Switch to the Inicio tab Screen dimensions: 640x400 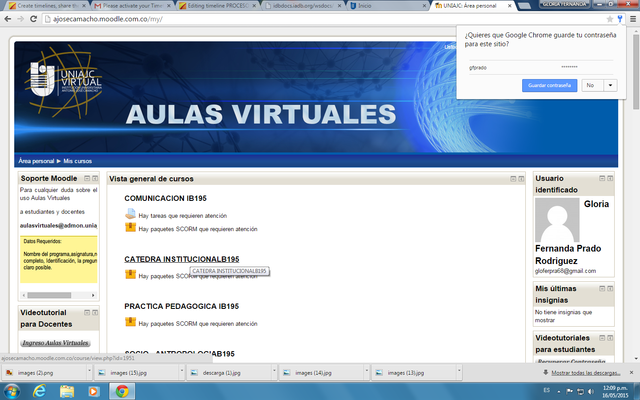[388, 6]
